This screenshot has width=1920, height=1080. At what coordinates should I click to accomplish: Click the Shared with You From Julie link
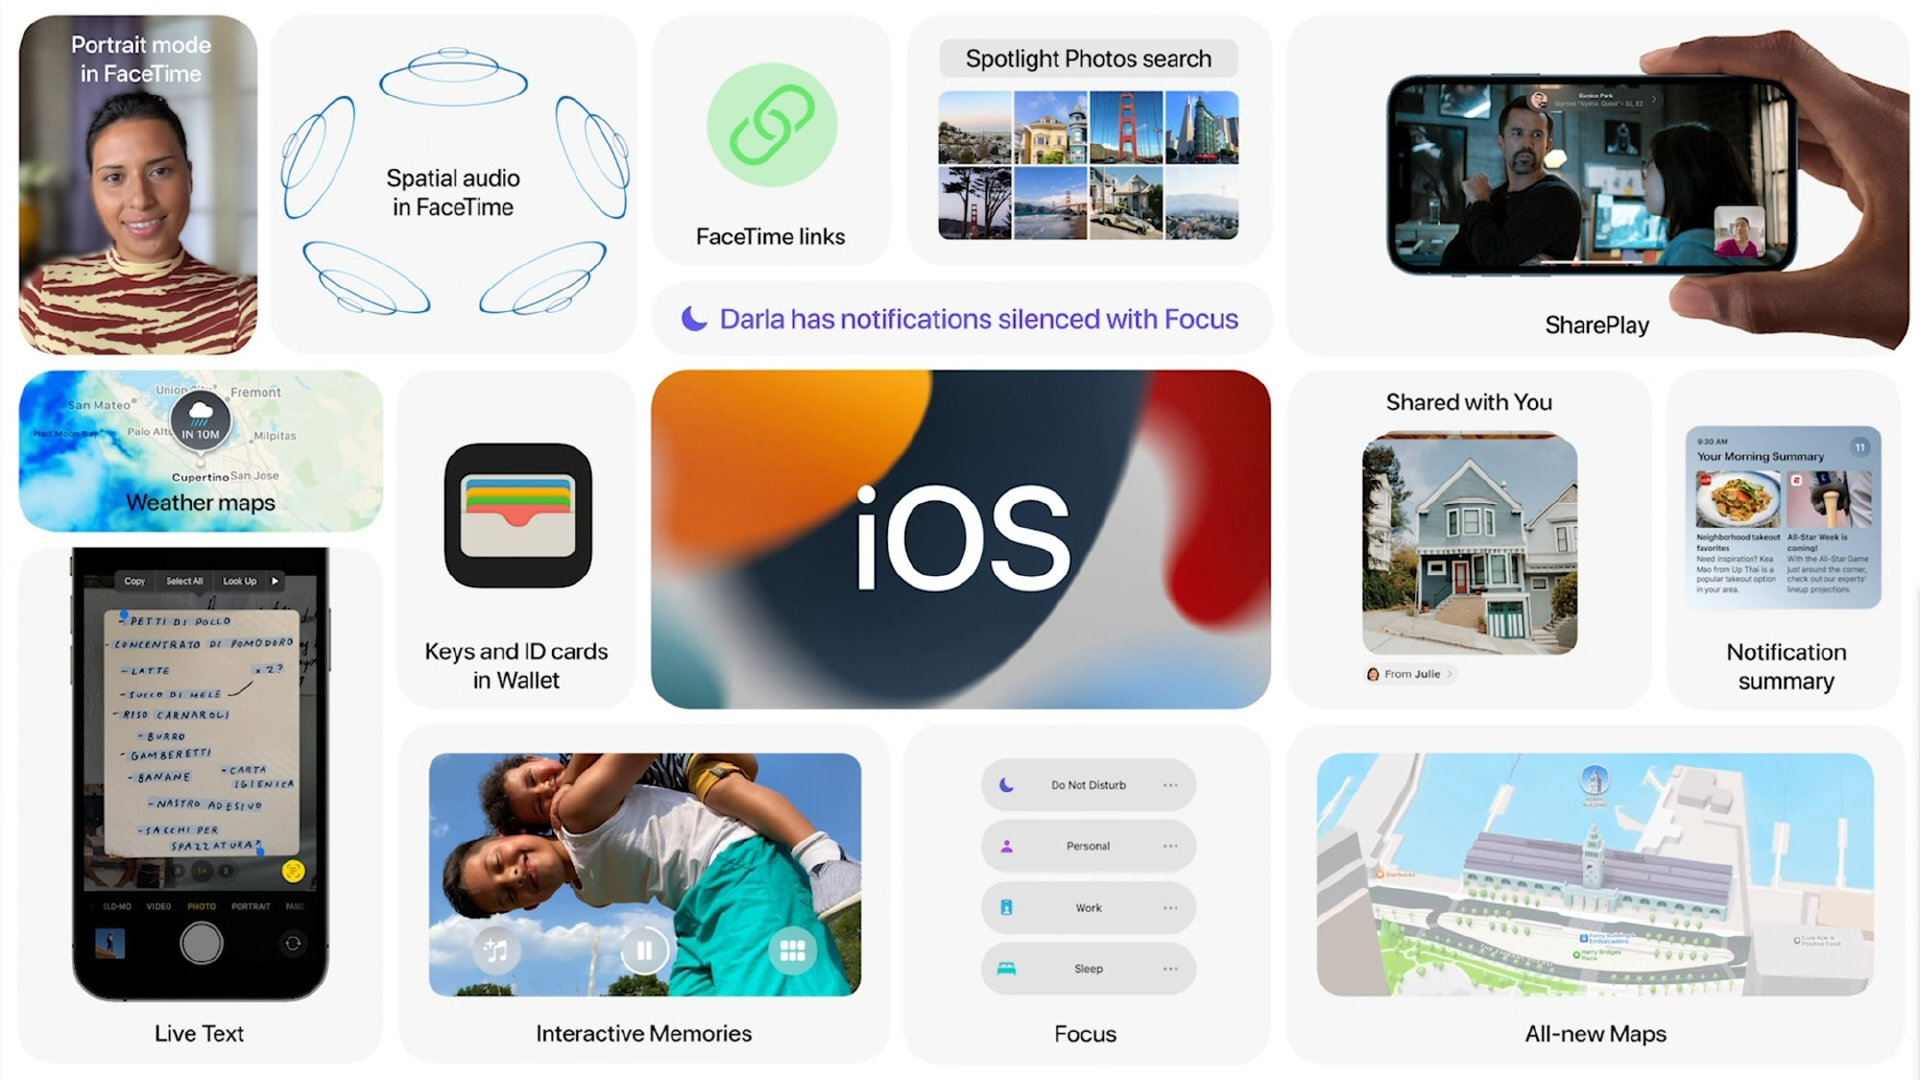click(1402, 676)
